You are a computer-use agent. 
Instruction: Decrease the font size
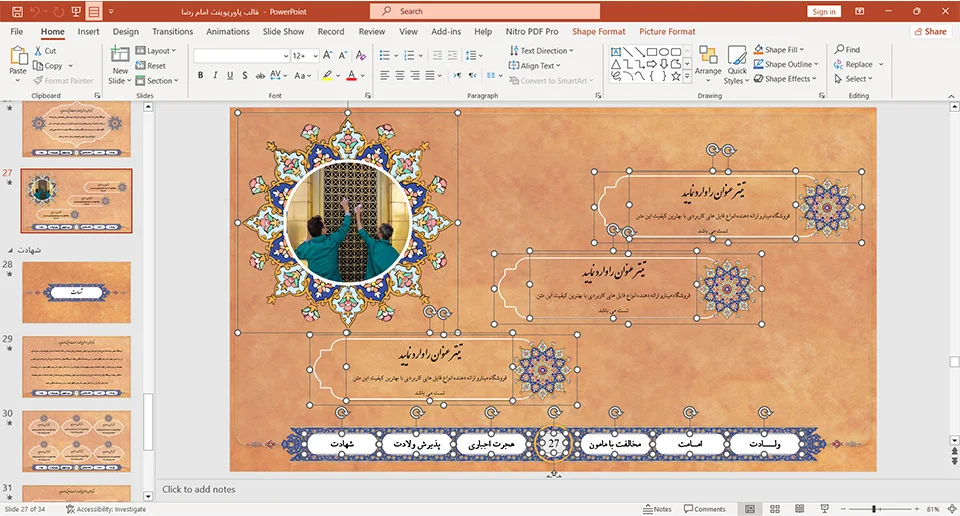tap(343, 56)
